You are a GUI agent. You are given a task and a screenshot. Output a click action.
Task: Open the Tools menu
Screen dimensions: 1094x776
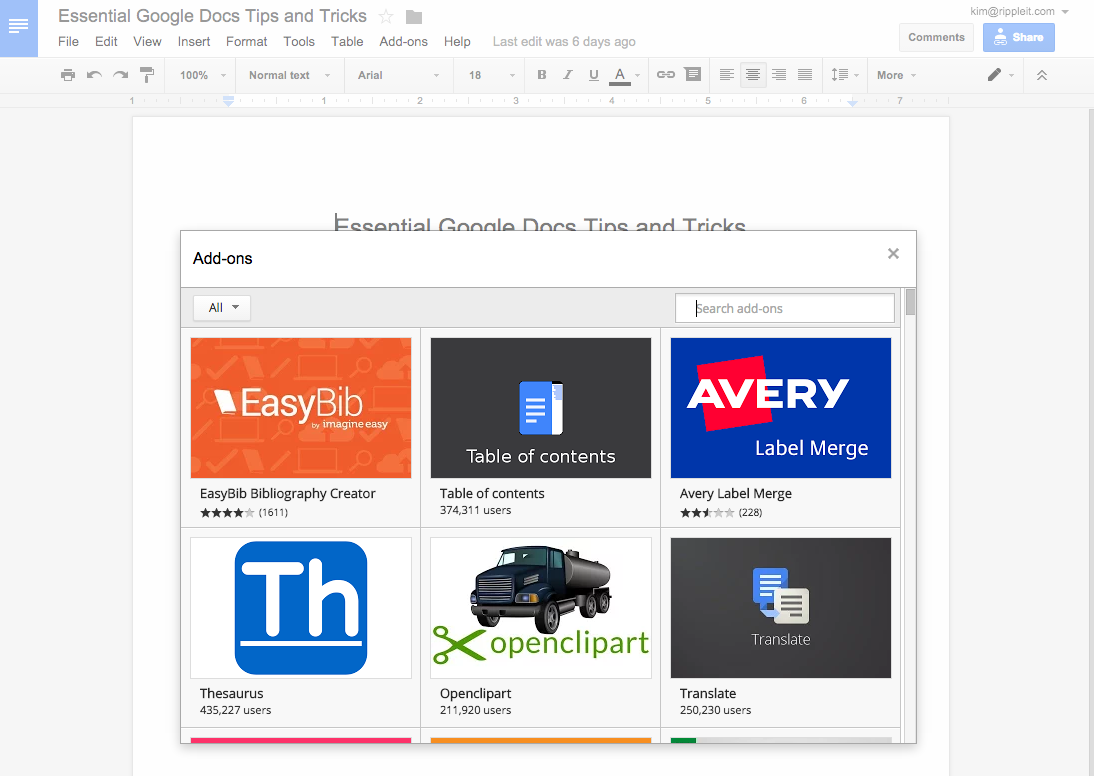[299, 42]
